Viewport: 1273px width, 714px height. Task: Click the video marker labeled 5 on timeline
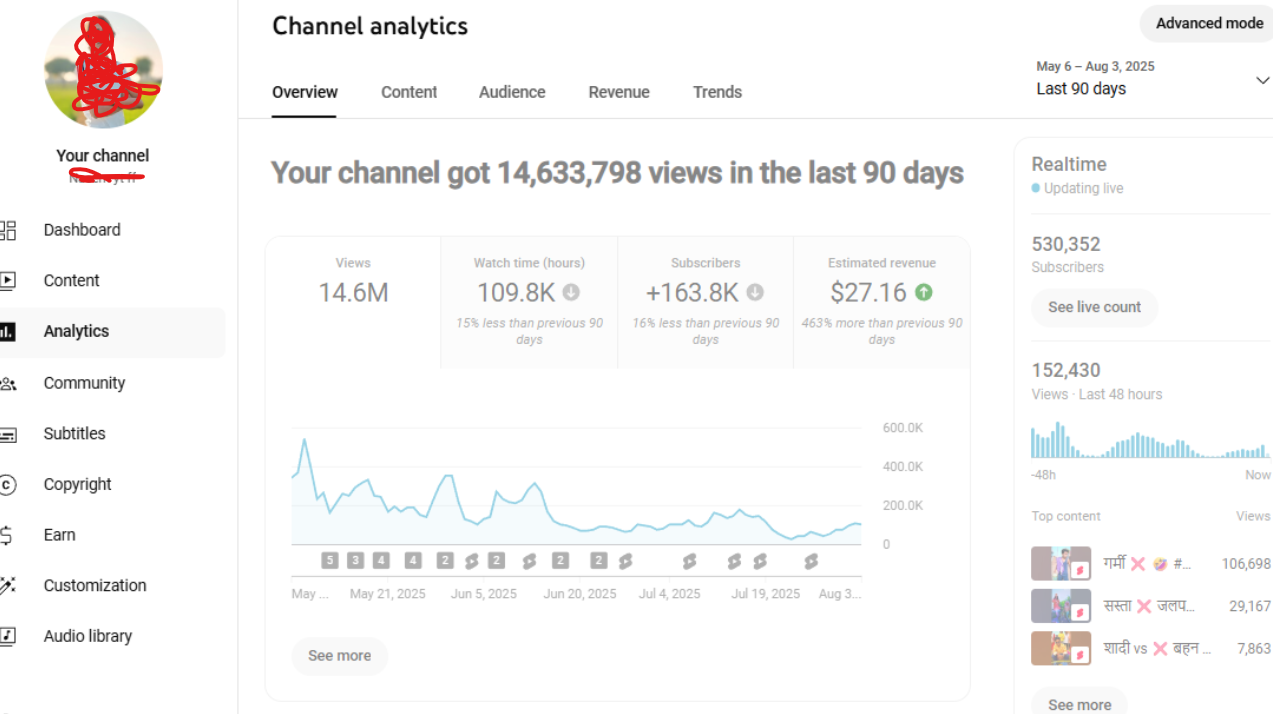pyautogui.click(x=330, y=561)
